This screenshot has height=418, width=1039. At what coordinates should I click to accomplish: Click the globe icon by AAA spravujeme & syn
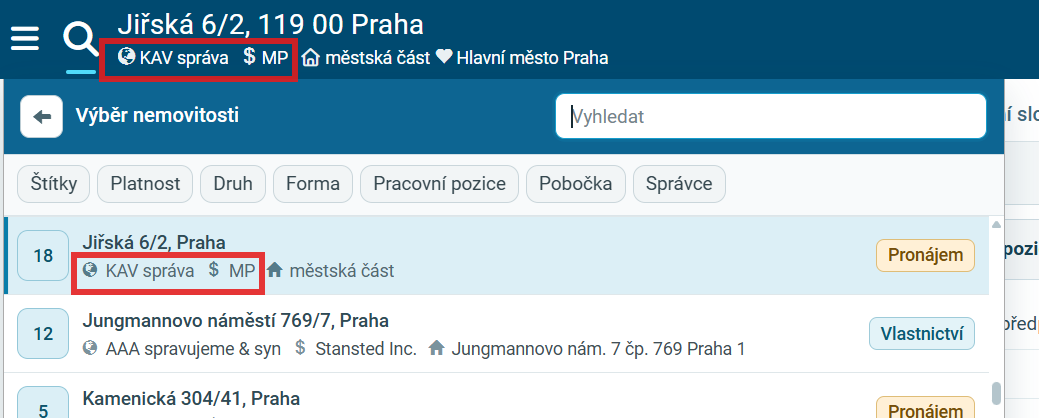point(91,348)
